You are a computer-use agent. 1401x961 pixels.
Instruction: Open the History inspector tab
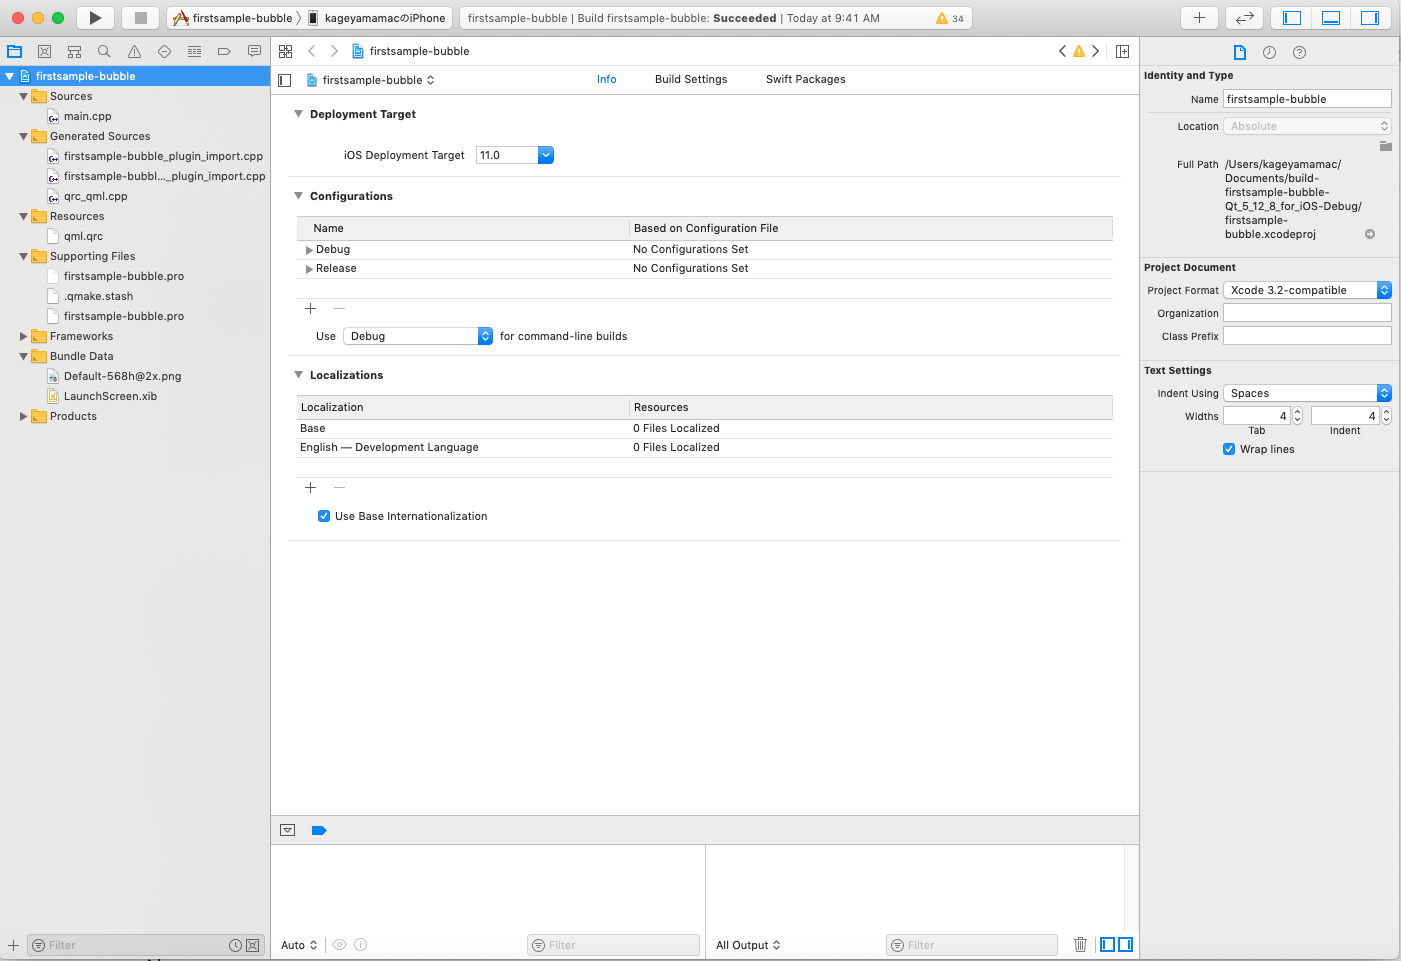tap(1269, 52)
